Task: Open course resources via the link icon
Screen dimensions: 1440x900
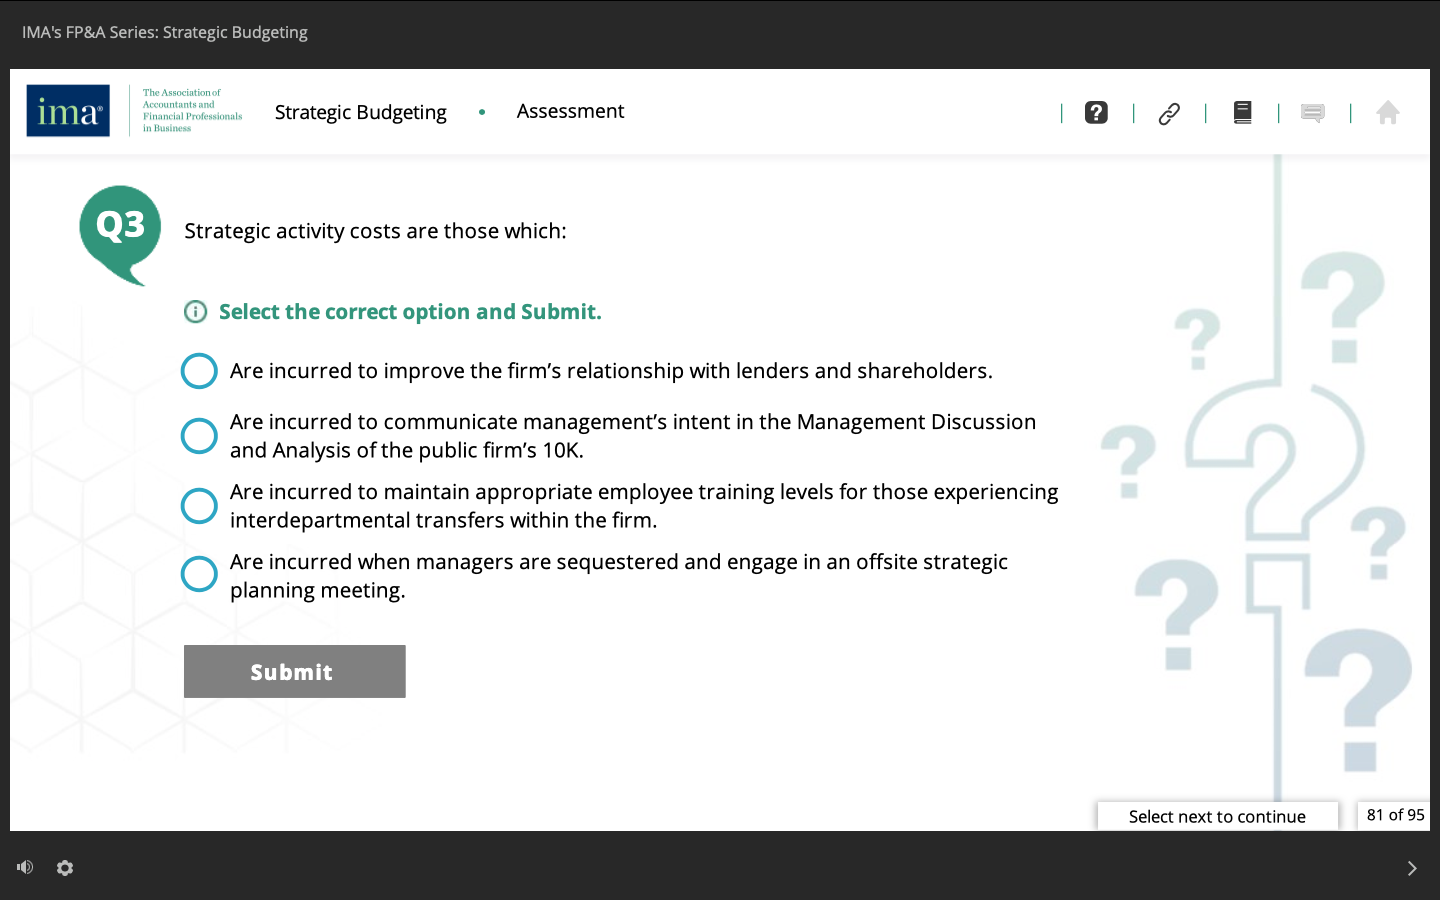Action: click(1169, 112)
